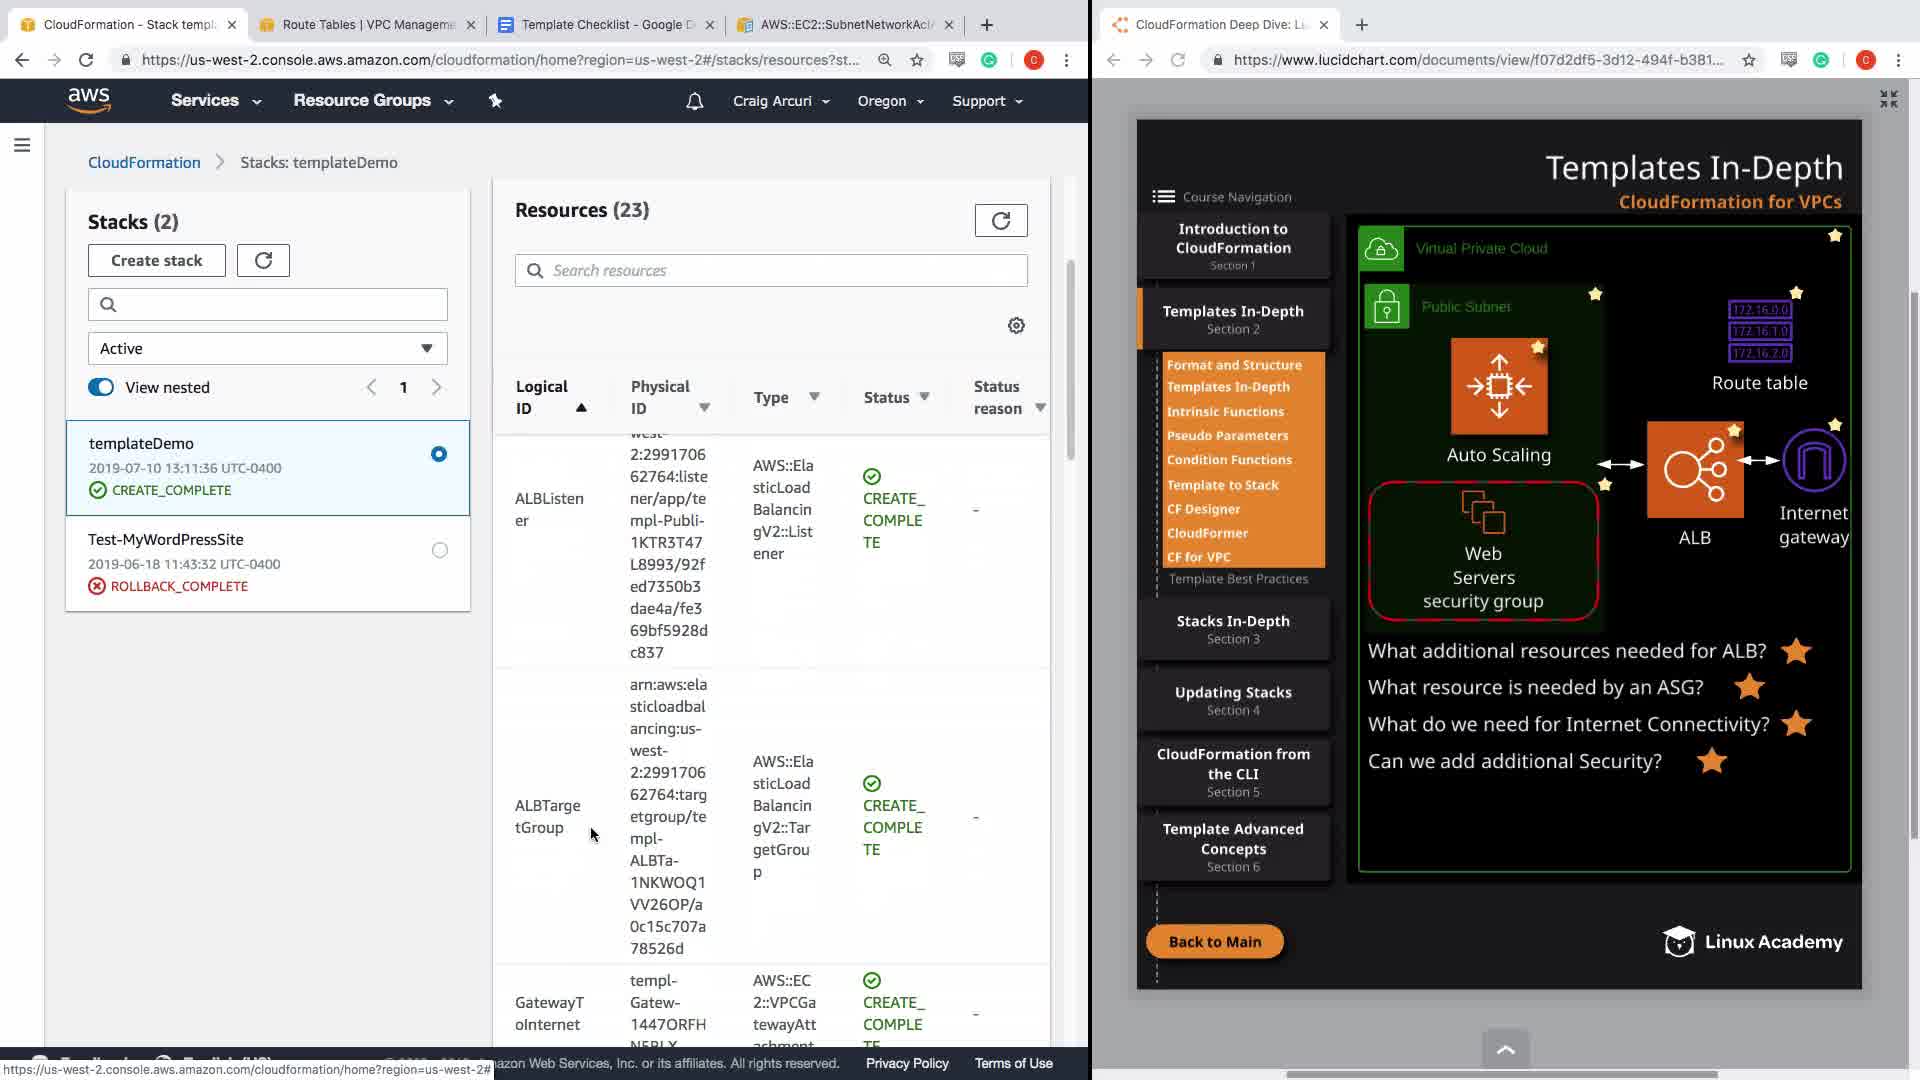Click the Create stack button

[x=157, y=261]
